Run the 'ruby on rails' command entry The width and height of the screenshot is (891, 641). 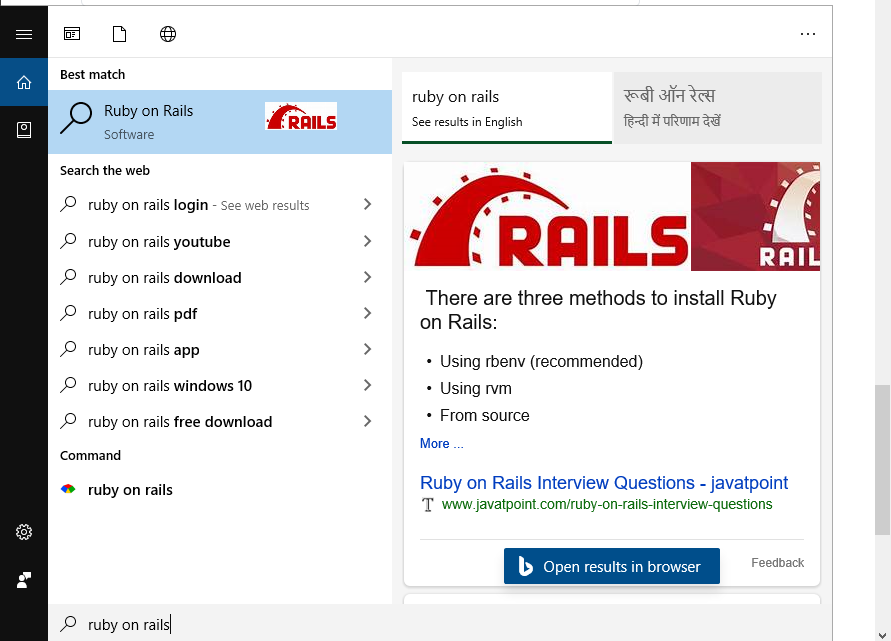[x=220, y=490]
